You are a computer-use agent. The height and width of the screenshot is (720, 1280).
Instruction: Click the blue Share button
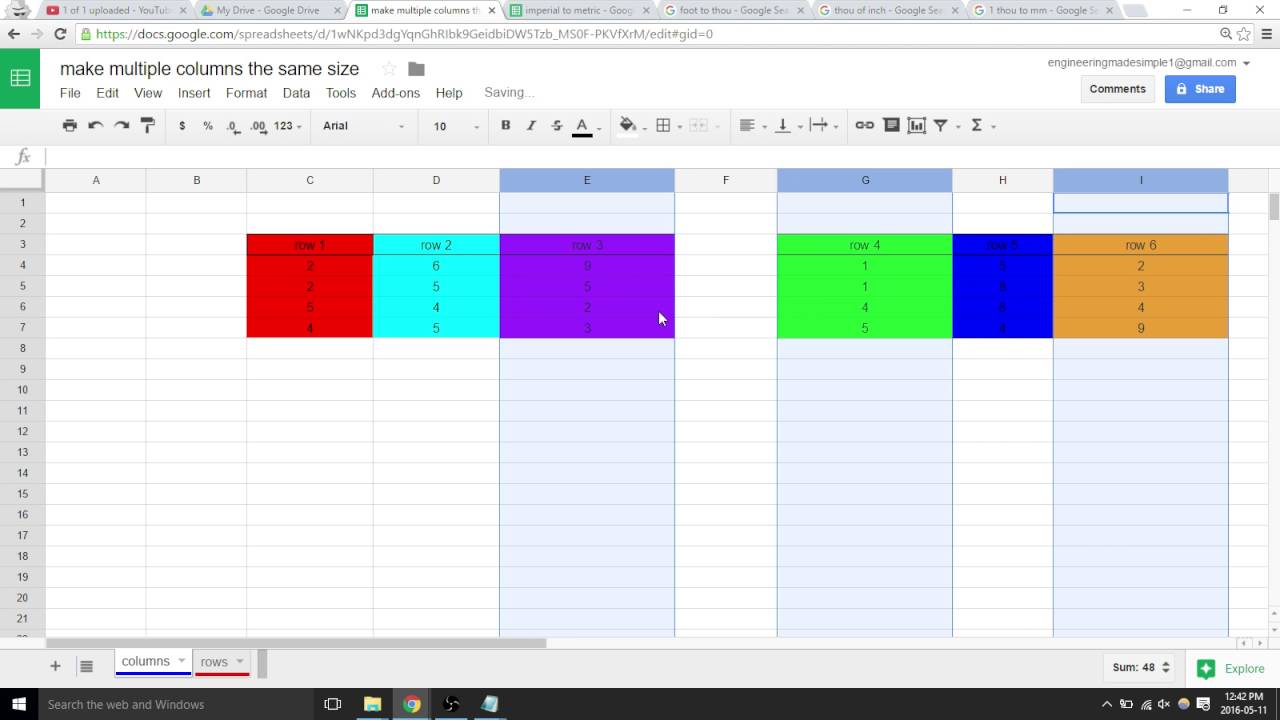click(x=1200, y=89)
